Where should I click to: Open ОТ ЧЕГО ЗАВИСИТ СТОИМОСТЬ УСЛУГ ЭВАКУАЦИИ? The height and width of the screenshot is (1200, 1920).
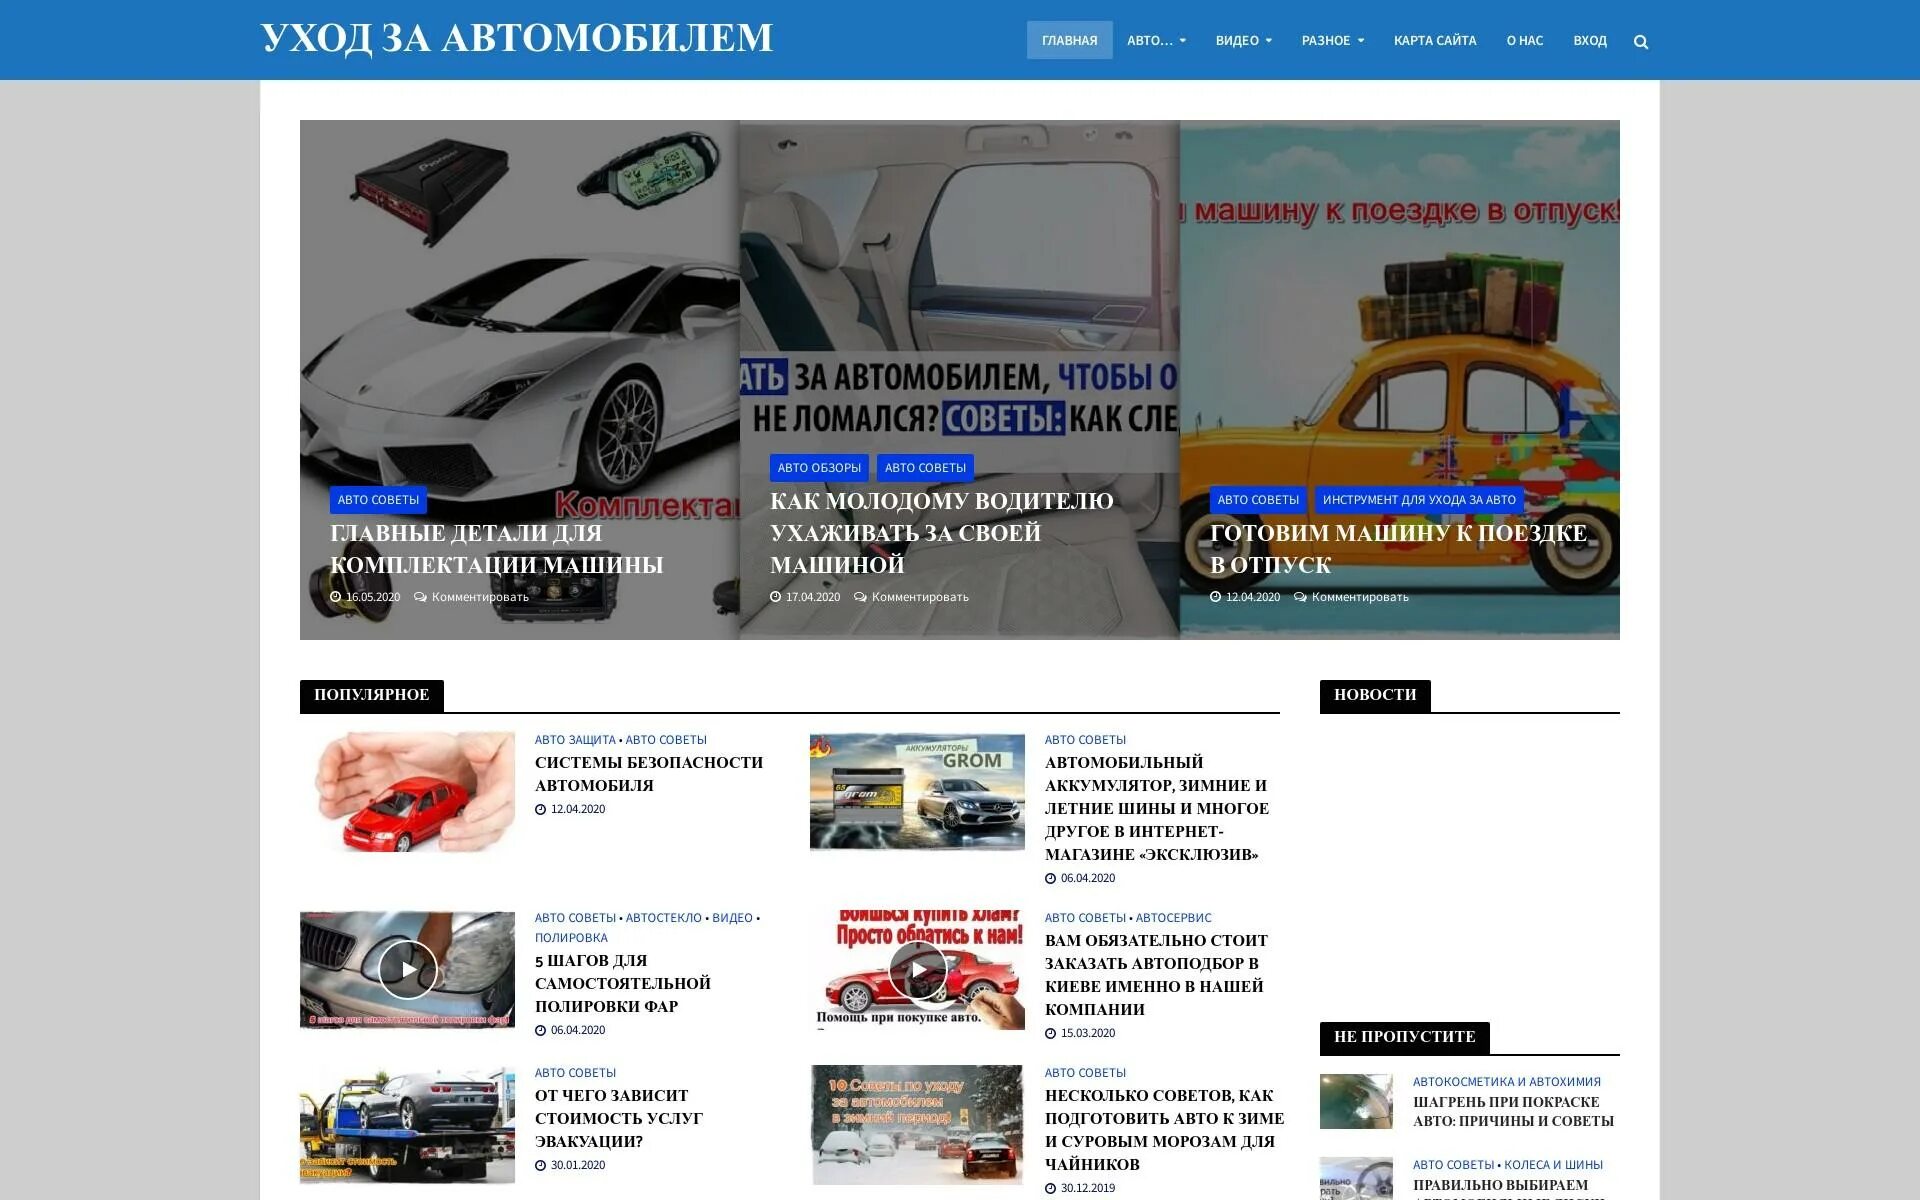(x=619, y=1118)
